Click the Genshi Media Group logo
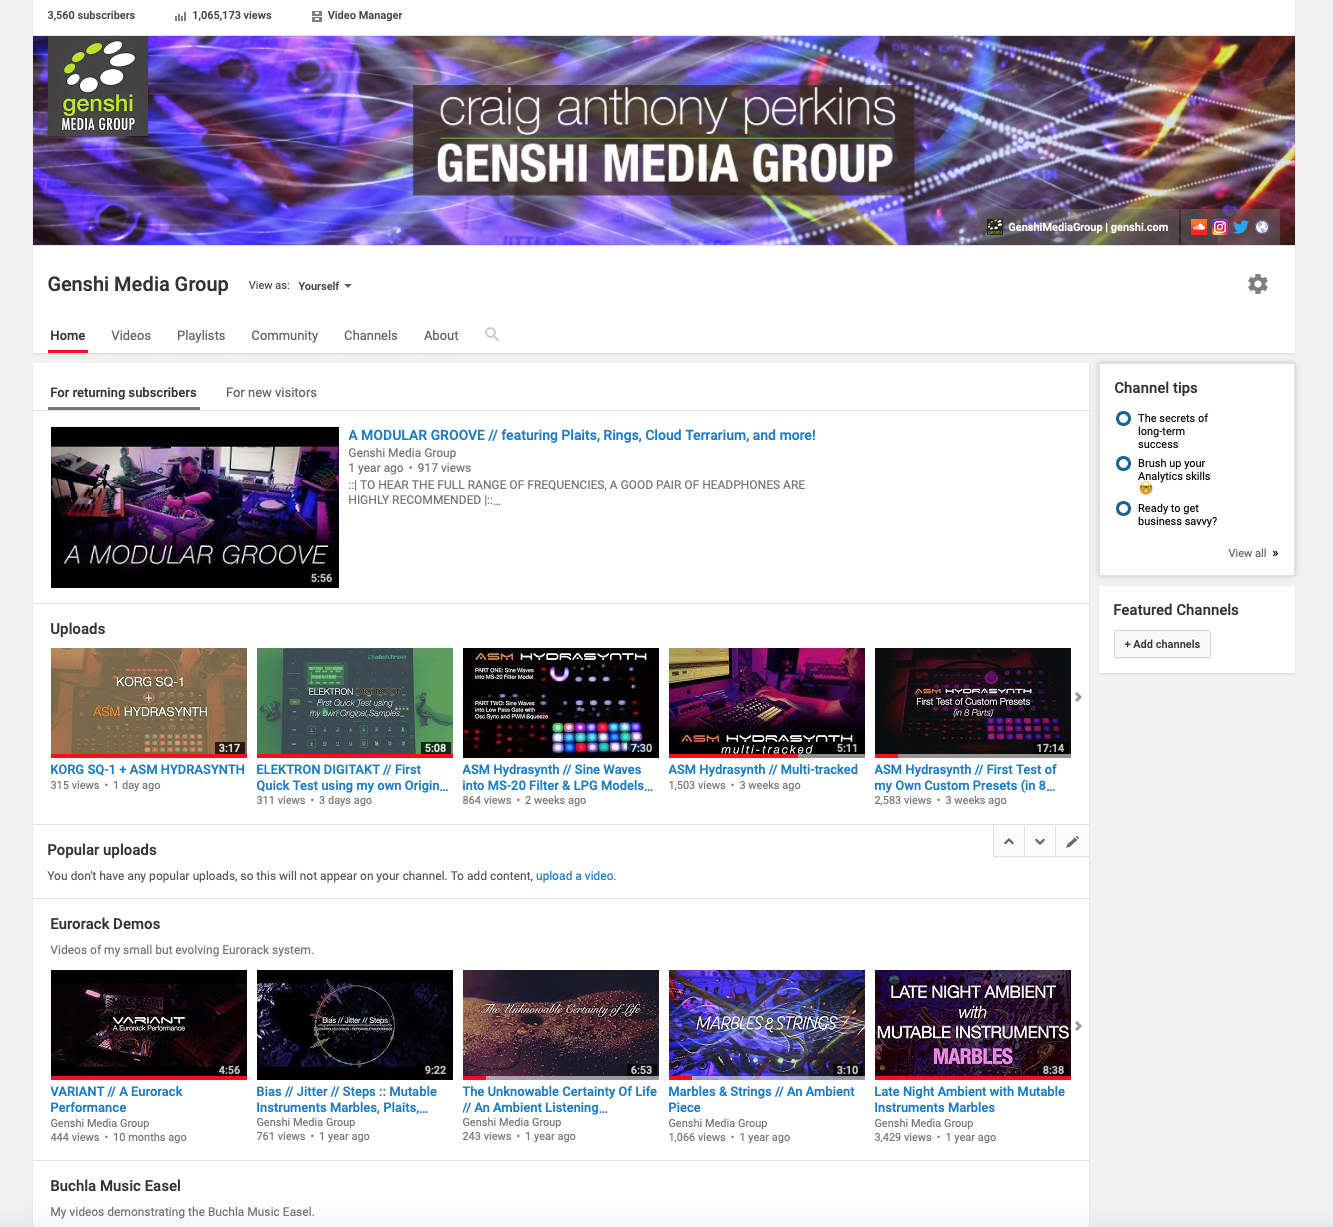 pyautogui.click(x=98, y=87)
